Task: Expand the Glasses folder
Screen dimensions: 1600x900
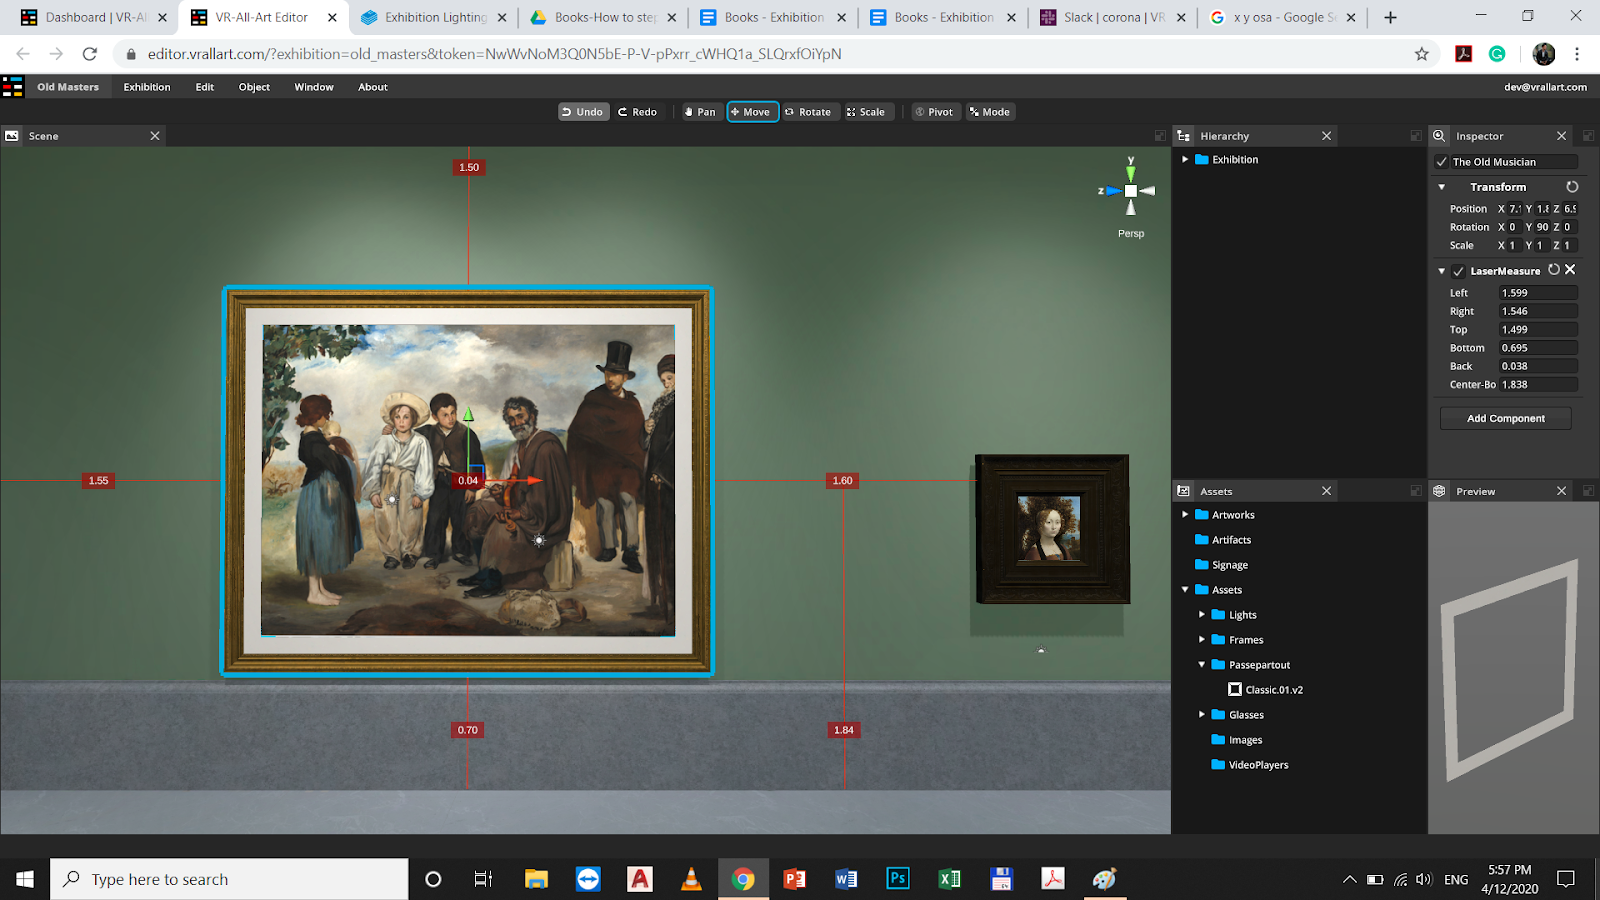Action: click(x=1202, y=715)
